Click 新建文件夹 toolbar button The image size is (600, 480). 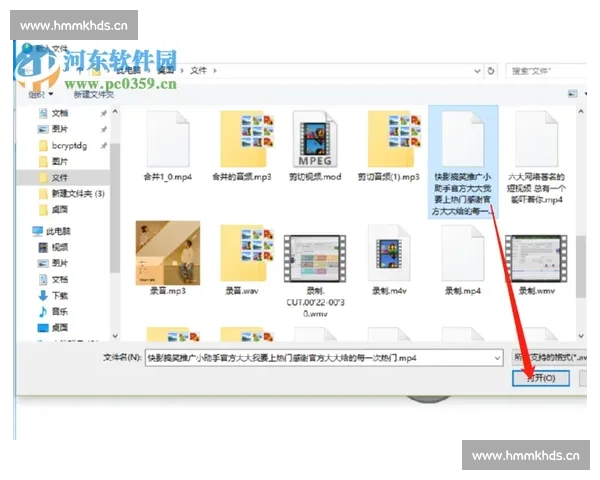[x=94, y=94]
